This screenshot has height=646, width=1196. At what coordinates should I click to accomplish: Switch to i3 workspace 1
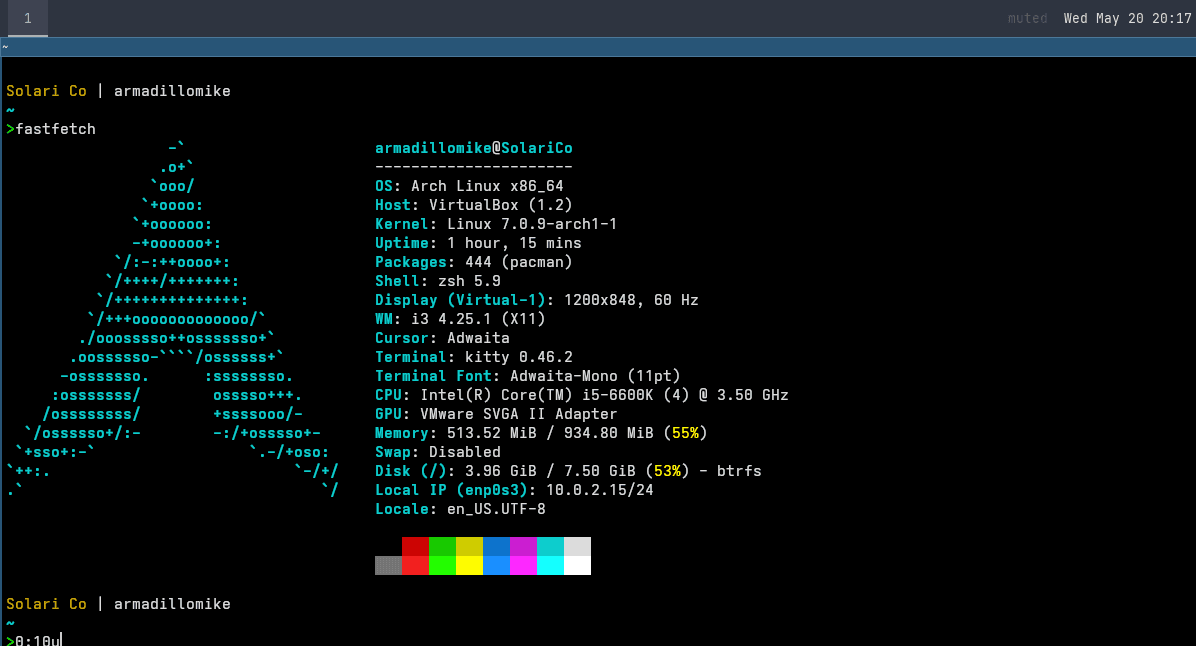click(x=27, y=18)
